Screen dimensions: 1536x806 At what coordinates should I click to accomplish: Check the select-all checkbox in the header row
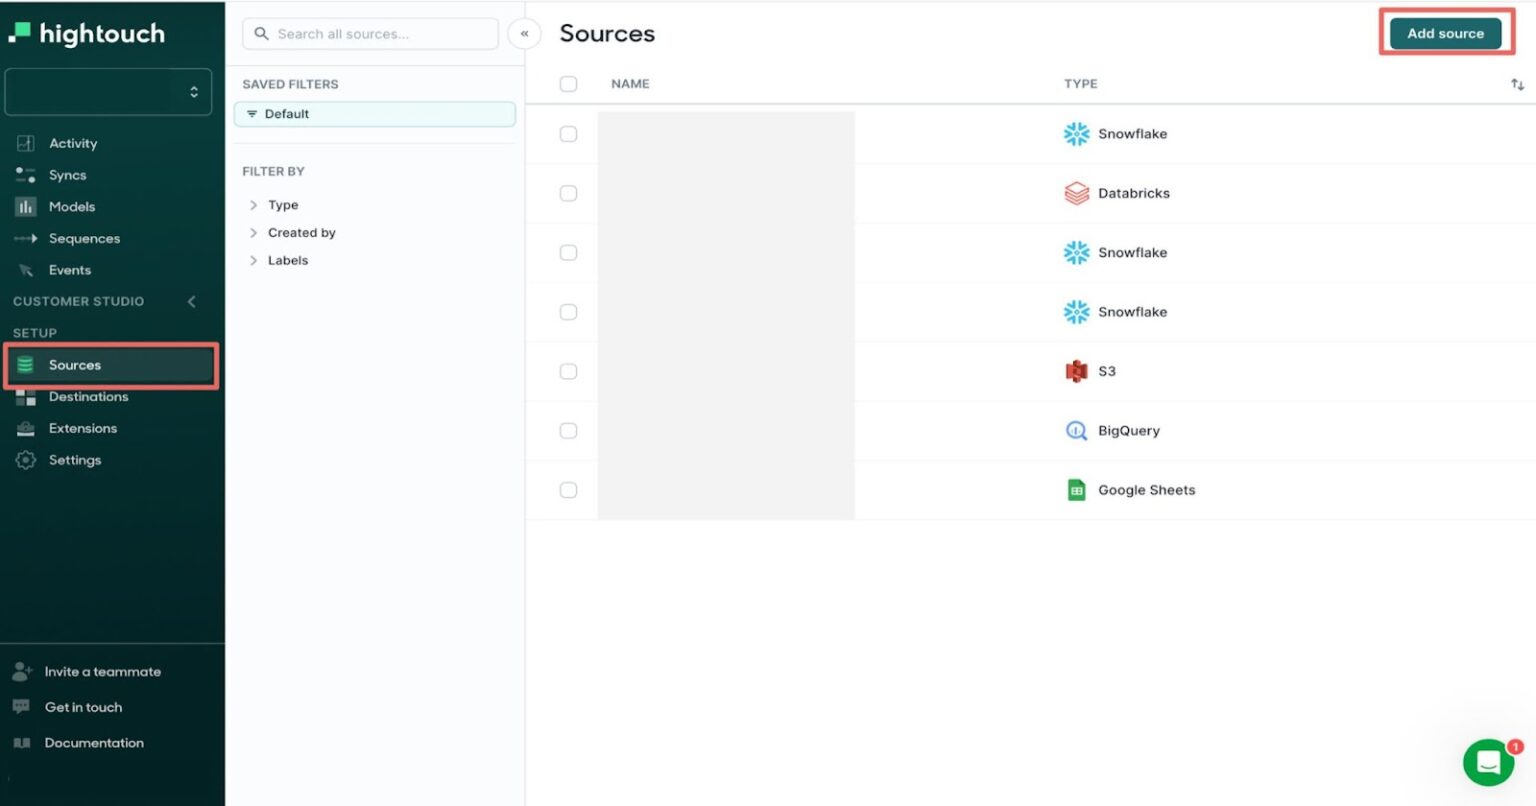coord(568,84)
